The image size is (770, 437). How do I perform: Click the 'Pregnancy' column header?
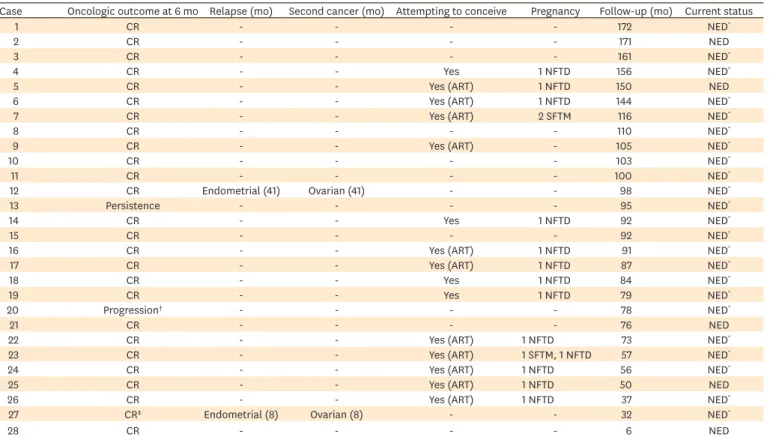(555, 11)
